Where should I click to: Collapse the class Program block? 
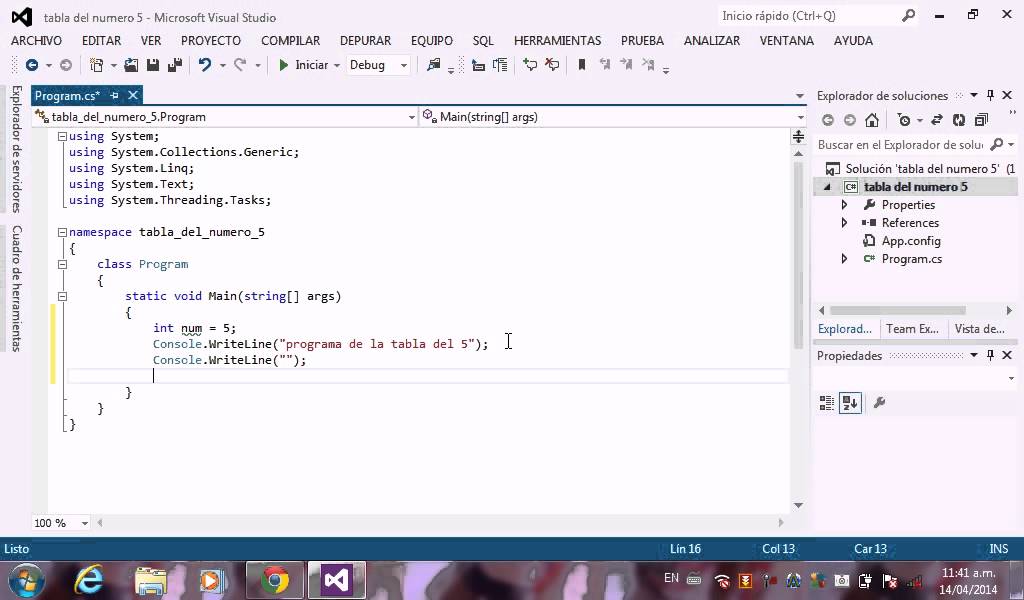(62, 264)
